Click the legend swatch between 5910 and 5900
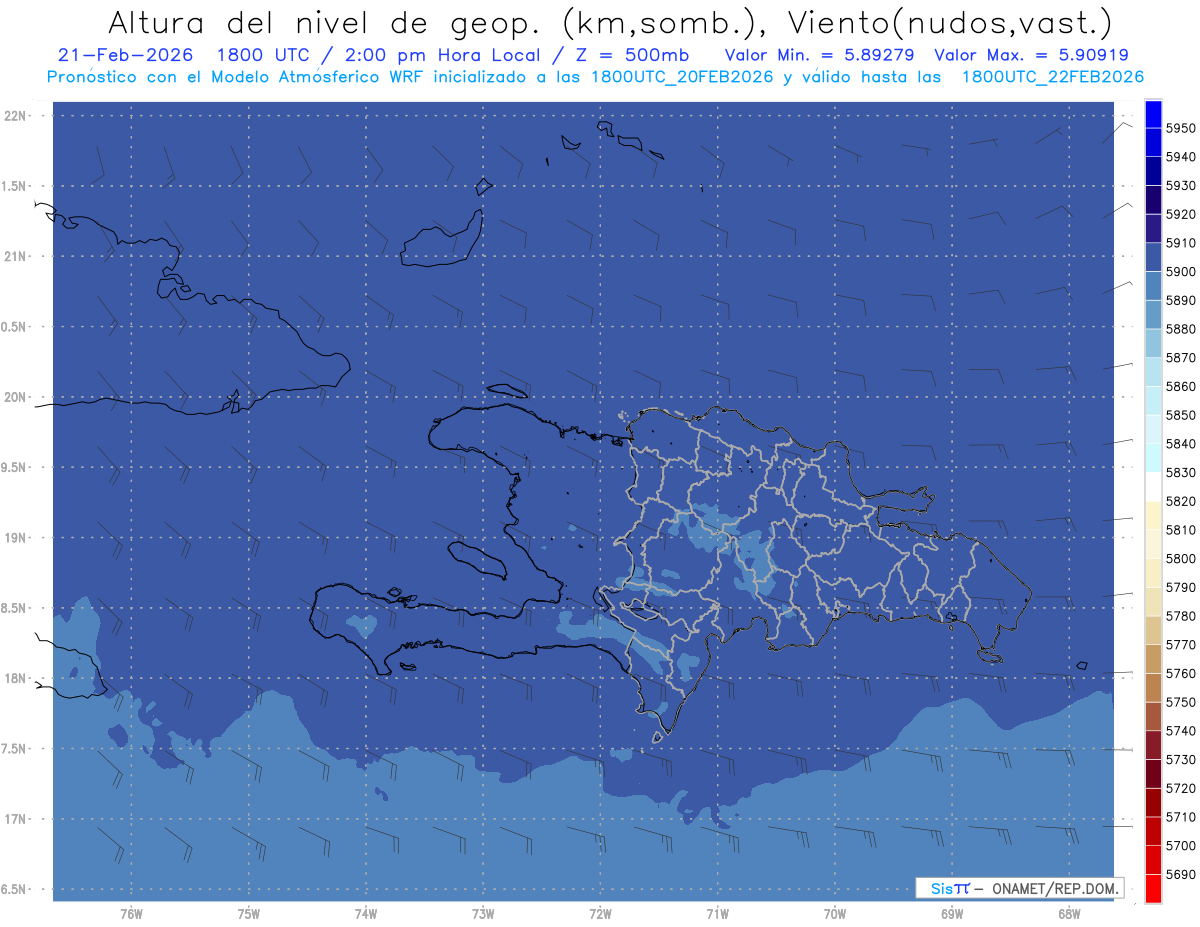 [1153, 257]
